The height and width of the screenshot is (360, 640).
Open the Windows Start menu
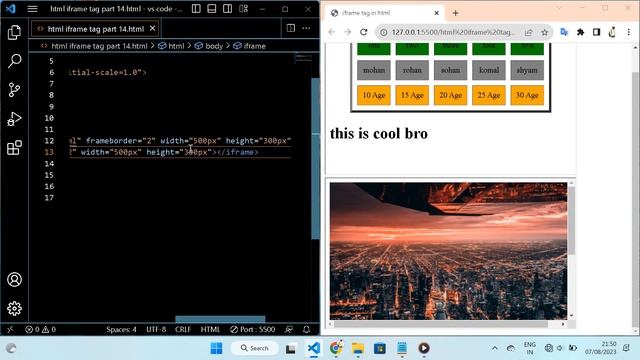tap(216, 348)
